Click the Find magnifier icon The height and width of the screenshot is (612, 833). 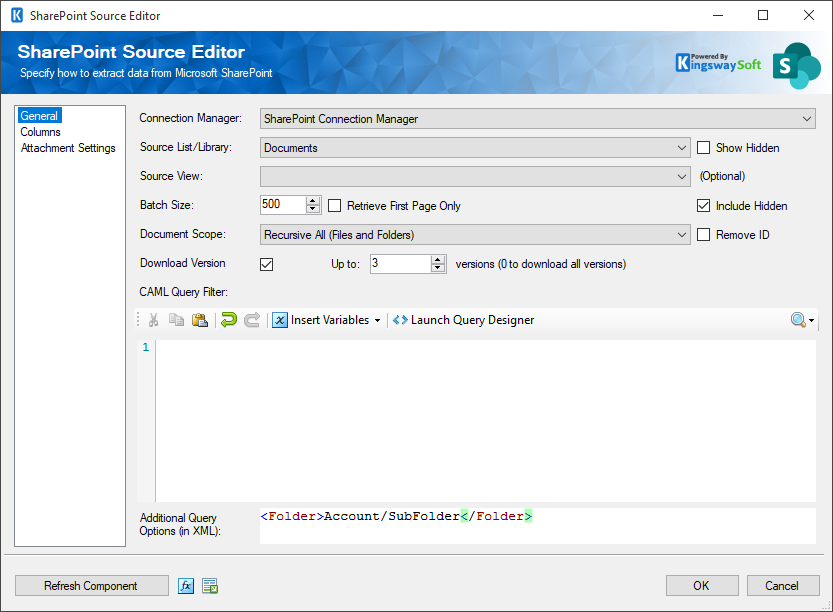coord(798,320)
